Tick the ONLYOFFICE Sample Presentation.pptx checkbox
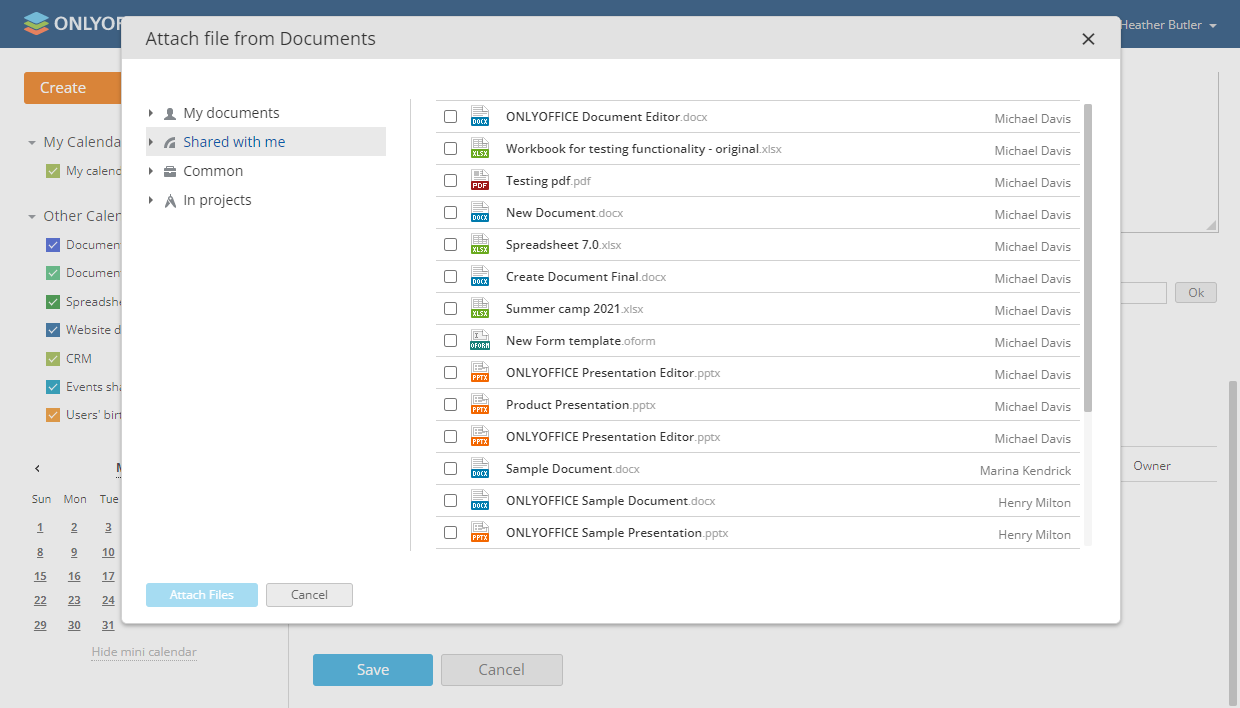Viewport: 1240px width, 708px height. 451,533
